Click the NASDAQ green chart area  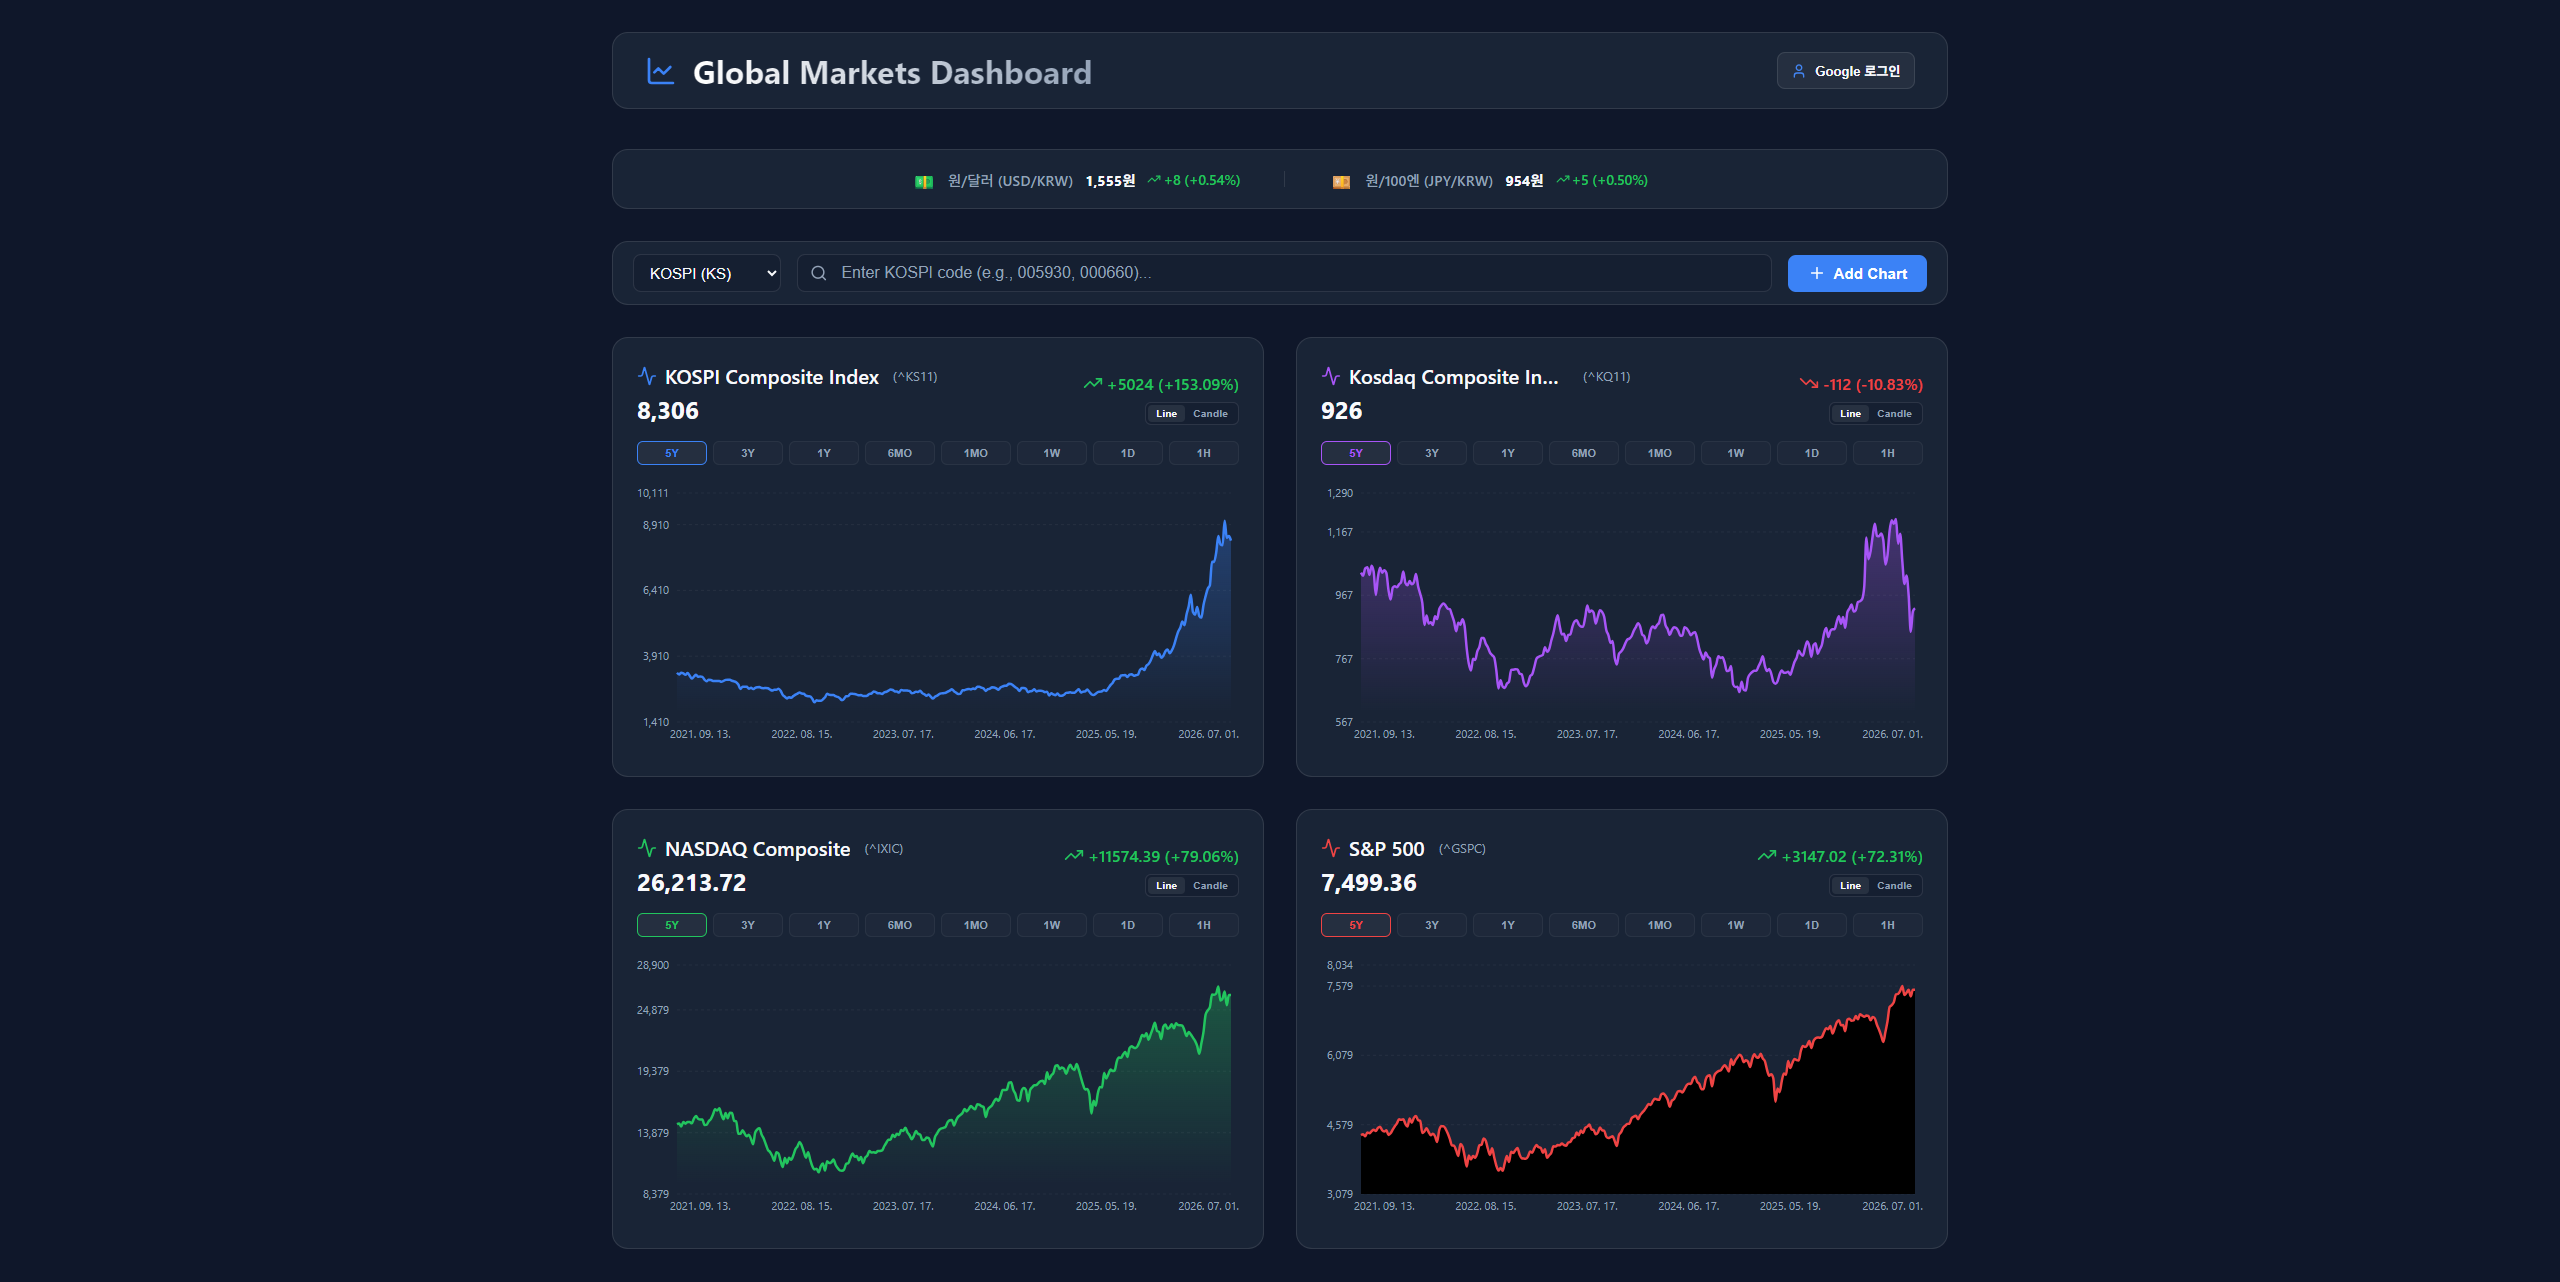pyautogui.click(x=954, y=1080)
